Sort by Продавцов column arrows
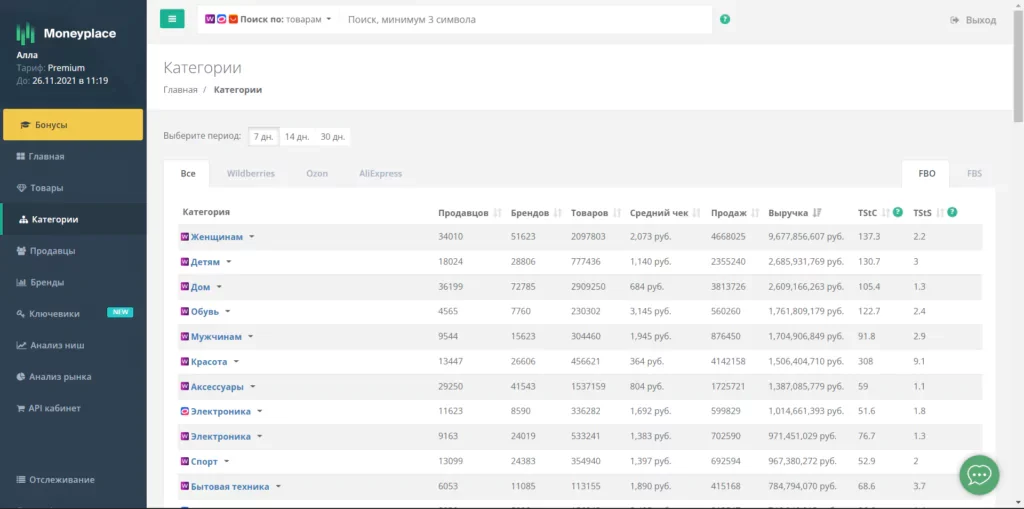Screen dimensions: 1024x509 pyautogui.click(x=495, y=213)
